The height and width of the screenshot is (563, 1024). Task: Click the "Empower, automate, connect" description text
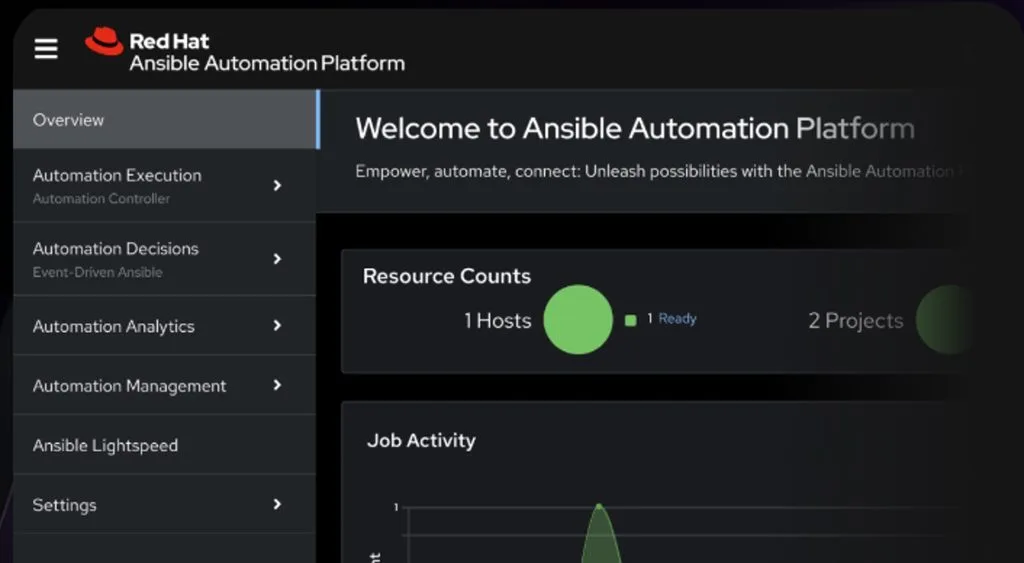click(658, 171)
